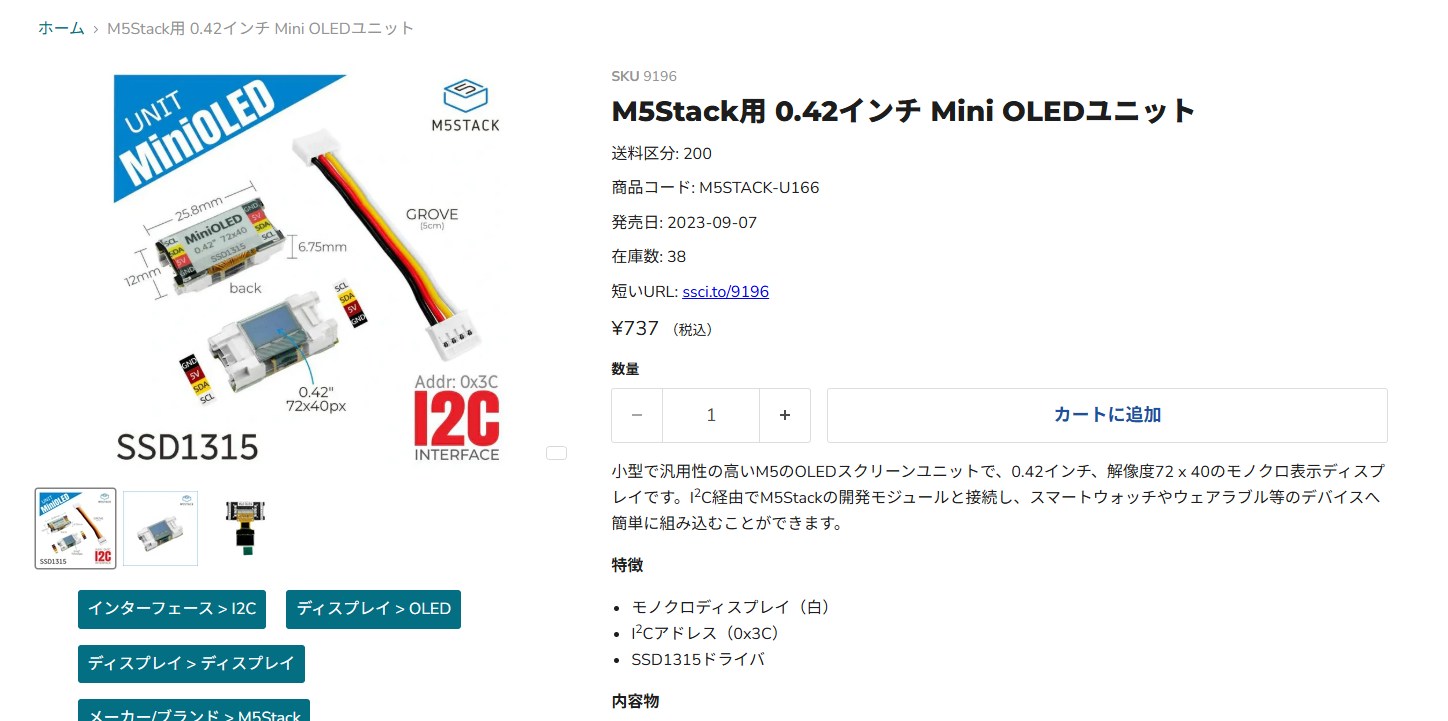The width and height of the screenshot is (1448, 721).
Task: Open the ディスプレイ > OLED category tag
Action: (x=373, y=609)
